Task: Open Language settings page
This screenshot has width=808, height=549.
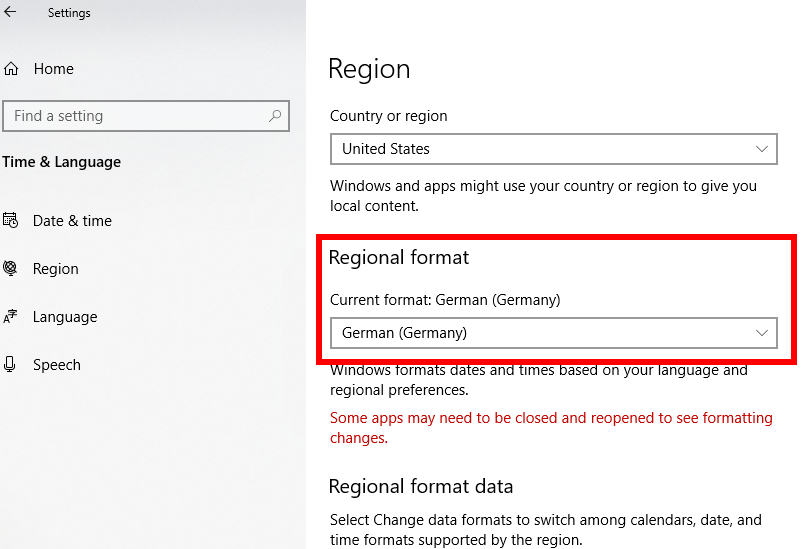Action: (x=65, y=317)
